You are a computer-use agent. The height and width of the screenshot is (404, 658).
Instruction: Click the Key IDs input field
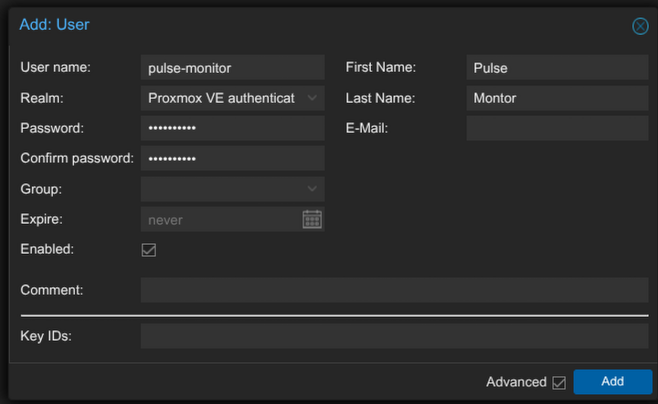(x=394, y=336)
